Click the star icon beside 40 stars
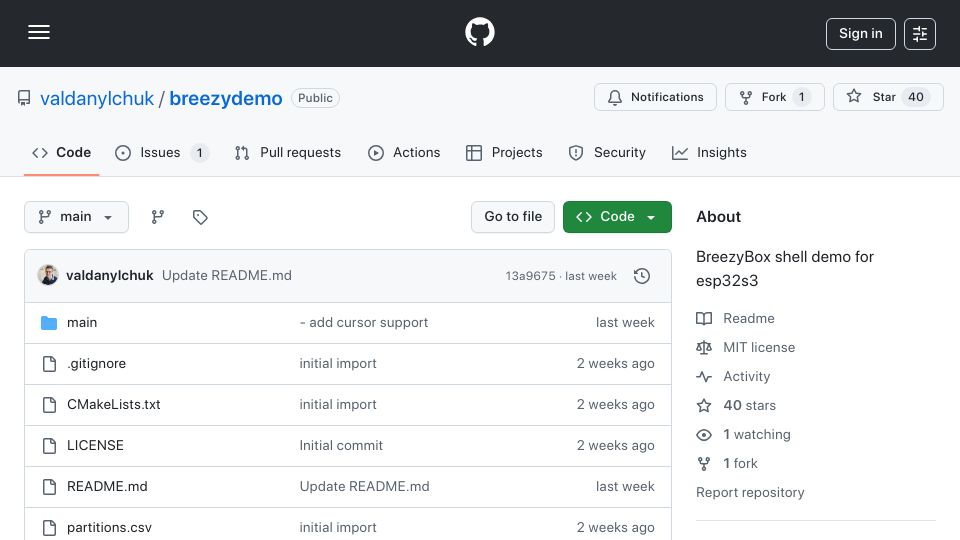Image resolution: width=960 pixels, height=540 pixels. point(704,405)
